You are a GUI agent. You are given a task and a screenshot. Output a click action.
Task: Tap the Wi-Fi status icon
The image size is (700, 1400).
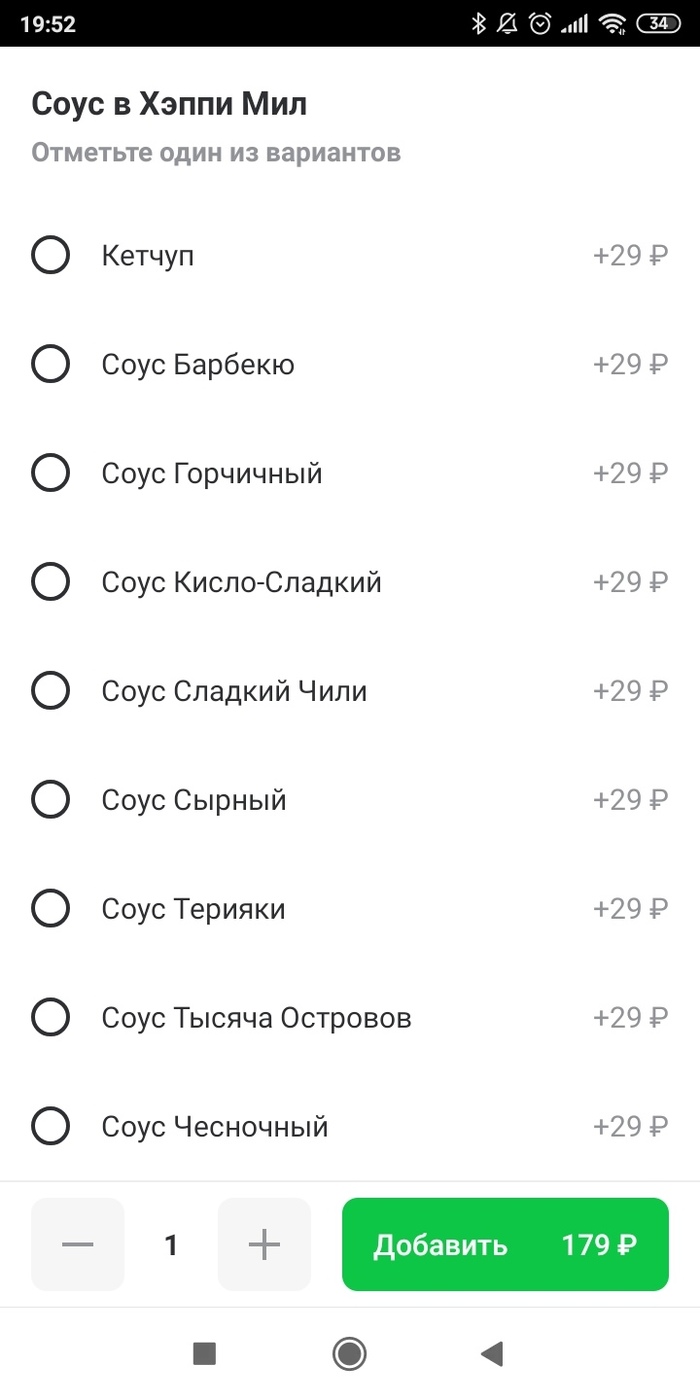coord(613,24)
